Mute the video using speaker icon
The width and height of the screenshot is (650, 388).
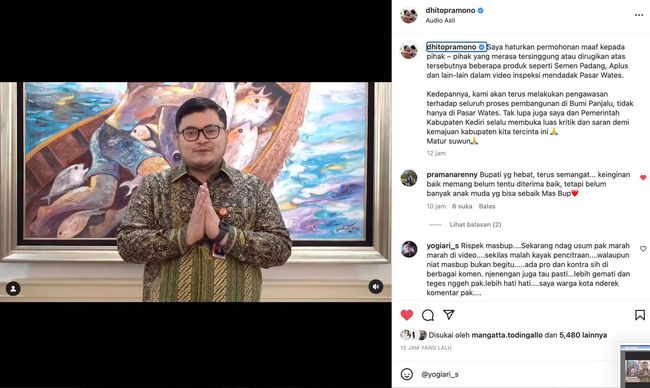(376, 286)
